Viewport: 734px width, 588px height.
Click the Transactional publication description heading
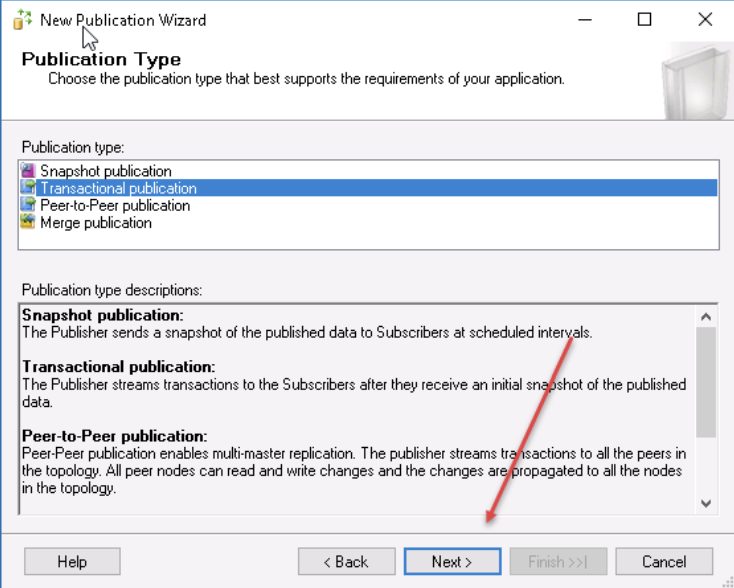point(119,366)
